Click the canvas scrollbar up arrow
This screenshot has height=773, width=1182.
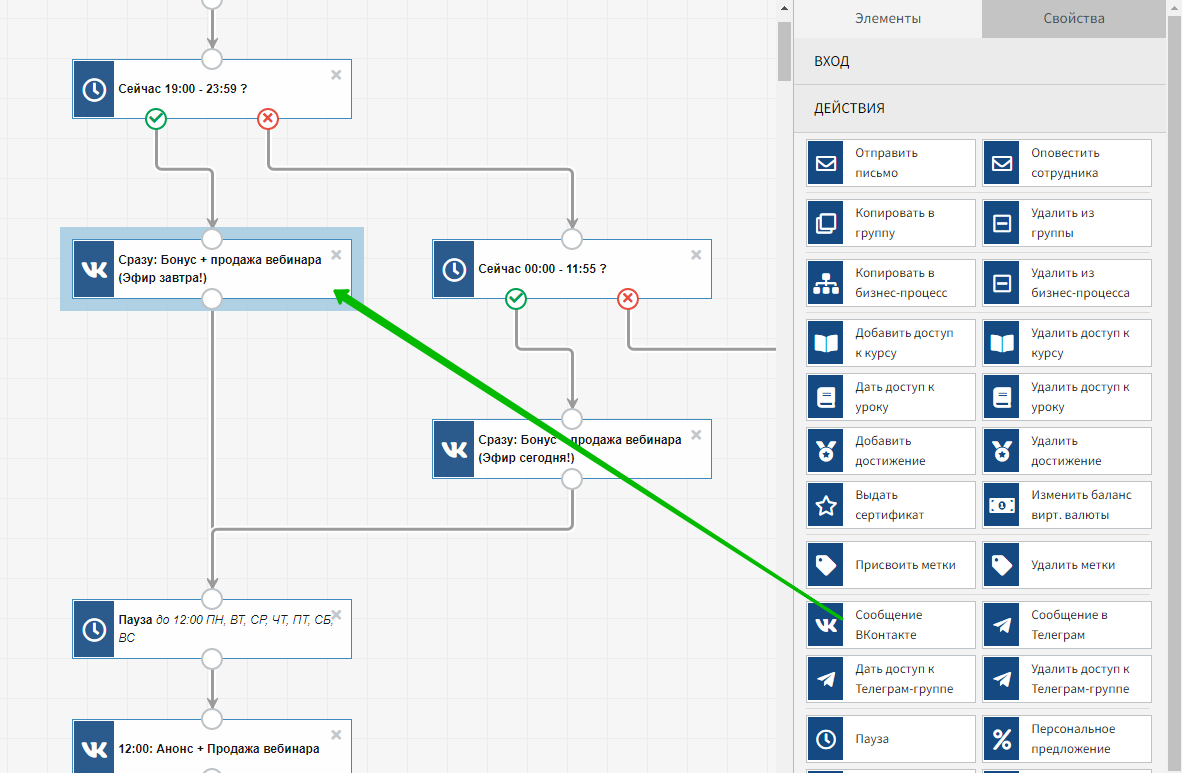784,8
